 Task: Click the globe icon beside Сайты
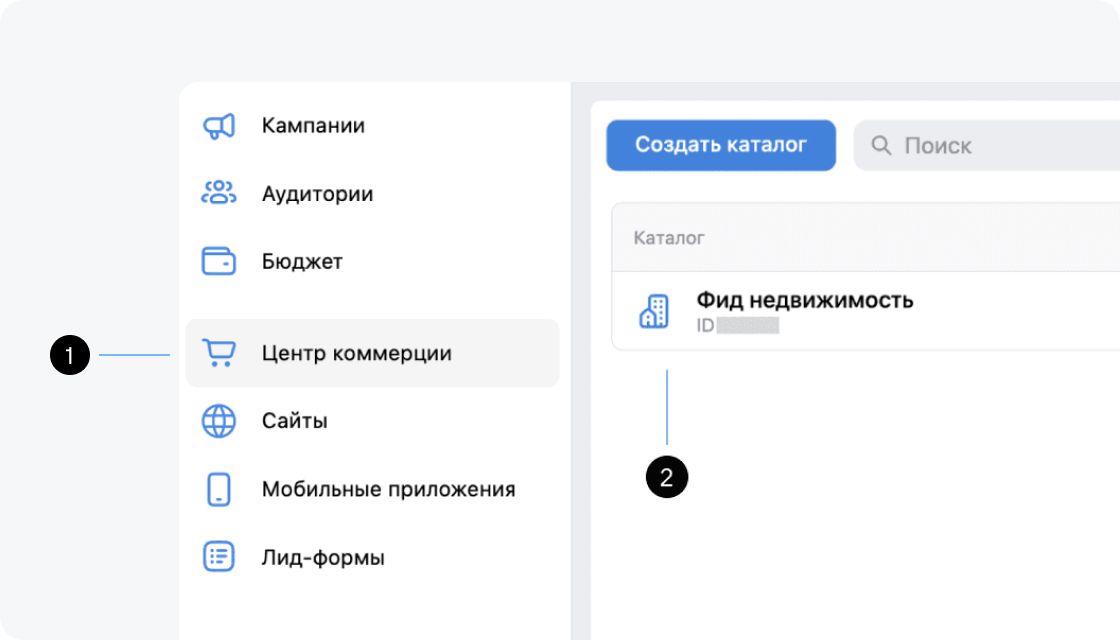(219, 421)
